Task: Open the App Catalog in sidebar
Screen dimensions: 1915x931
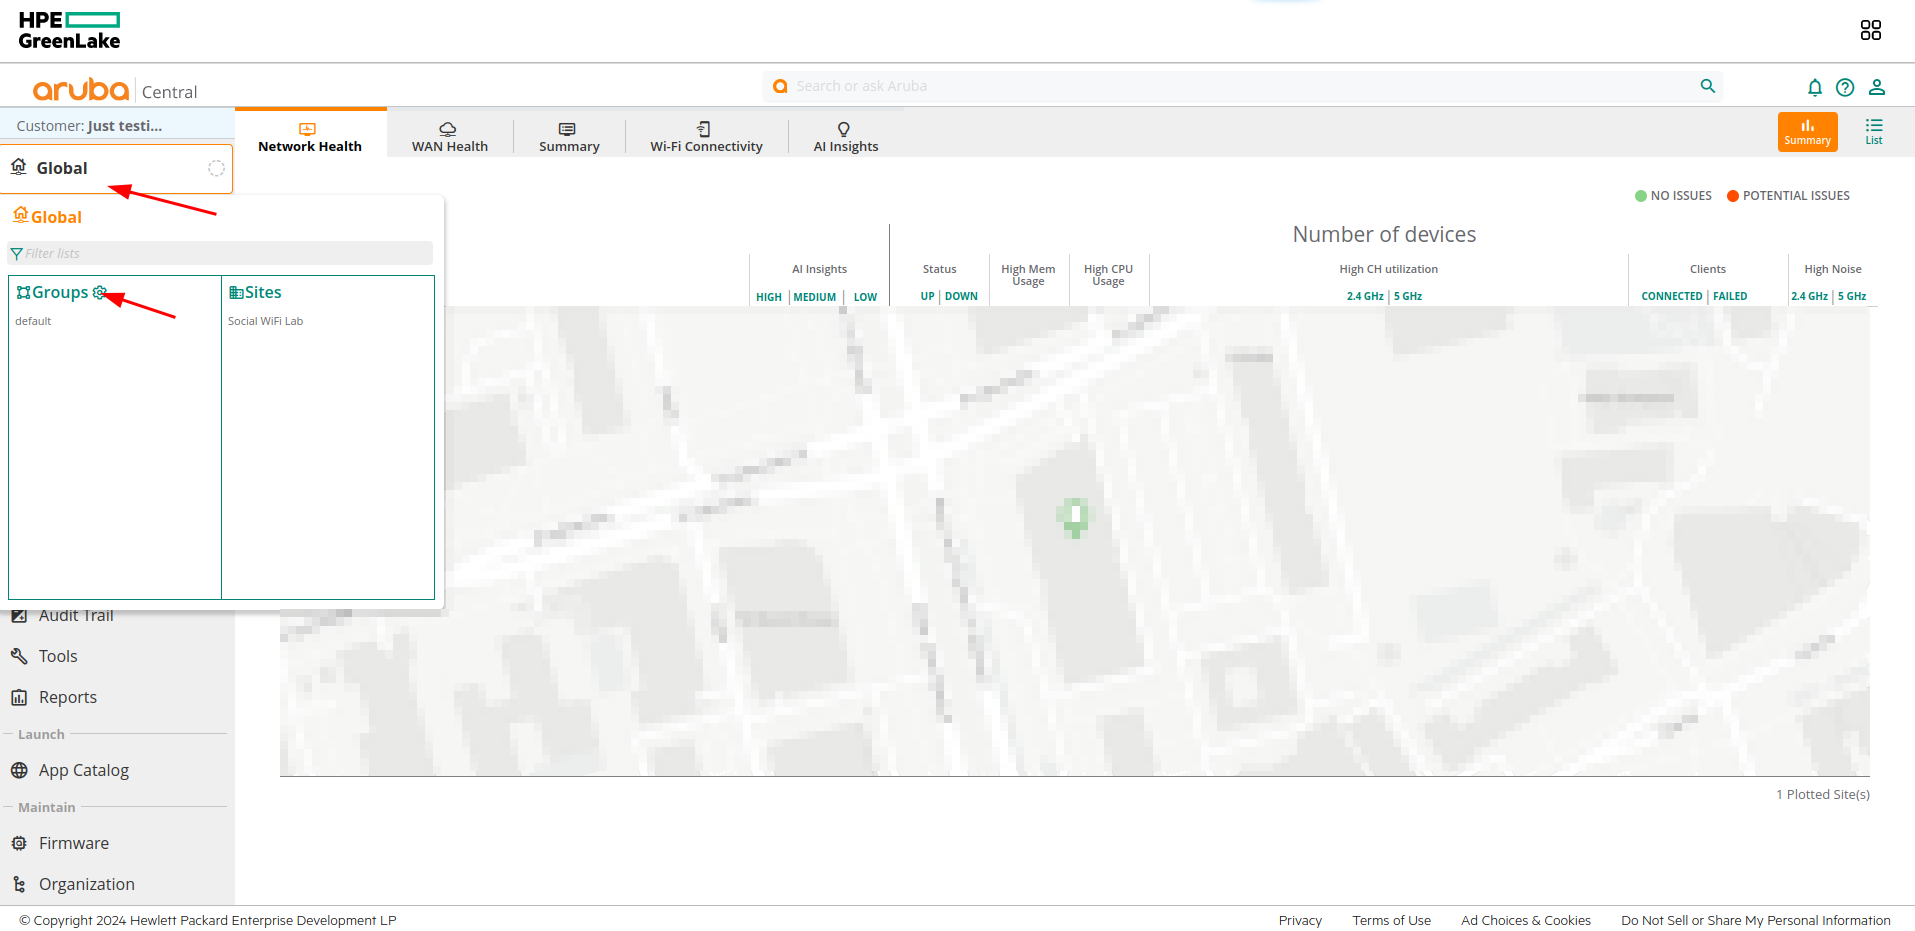Action: [x=83, y=770]
